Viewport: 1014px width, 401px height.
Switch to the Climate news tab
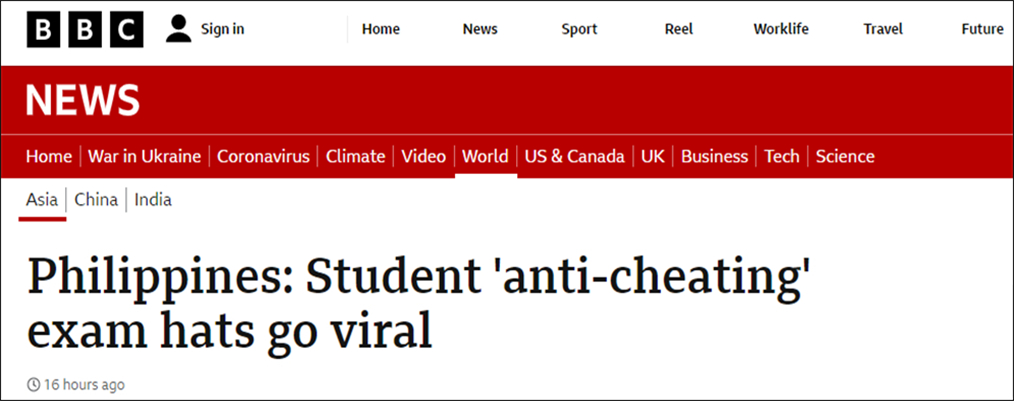click(x=355, y=156)
